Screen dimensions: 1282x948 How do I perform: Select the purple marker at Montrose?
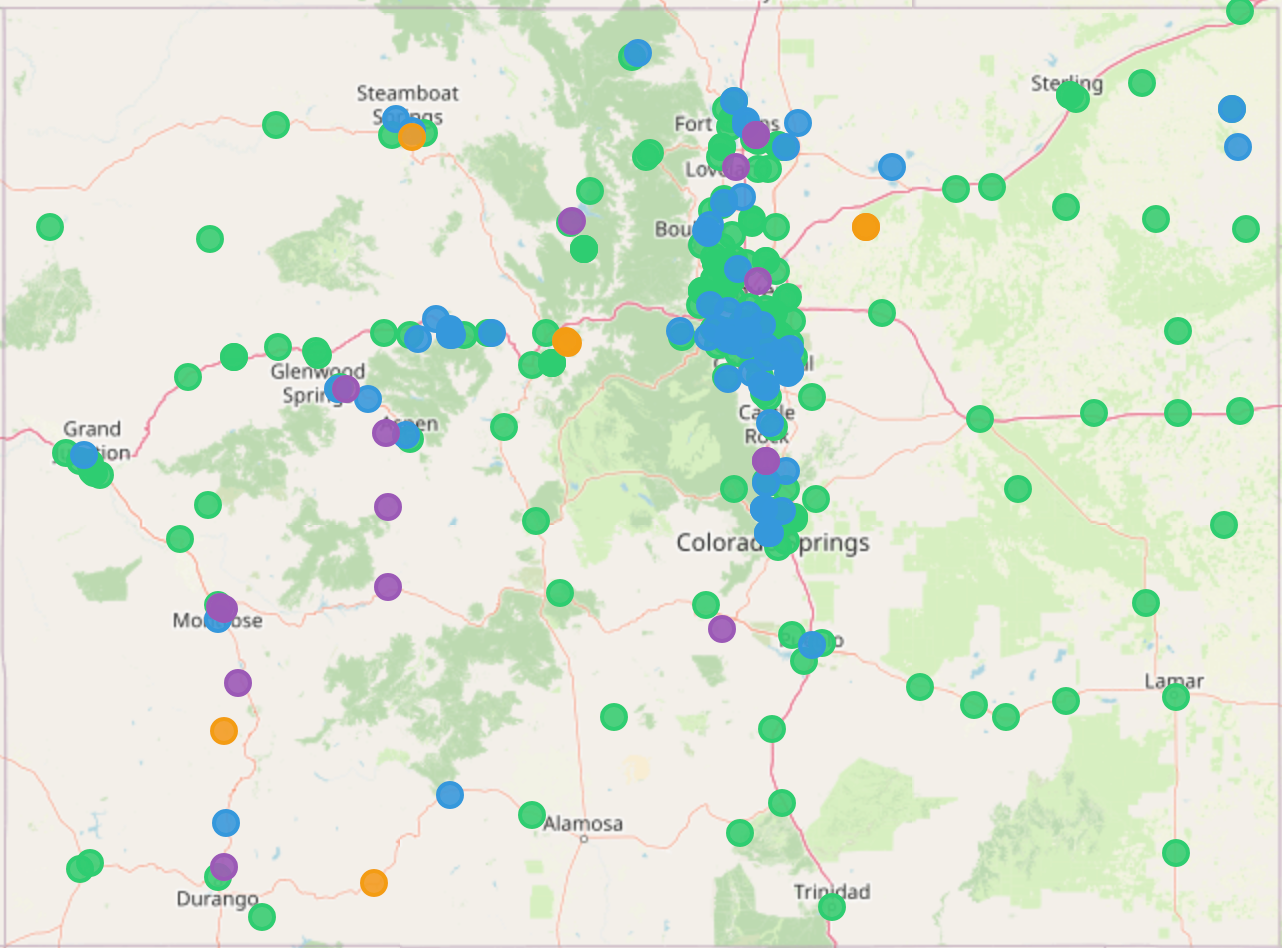[222, 608]
